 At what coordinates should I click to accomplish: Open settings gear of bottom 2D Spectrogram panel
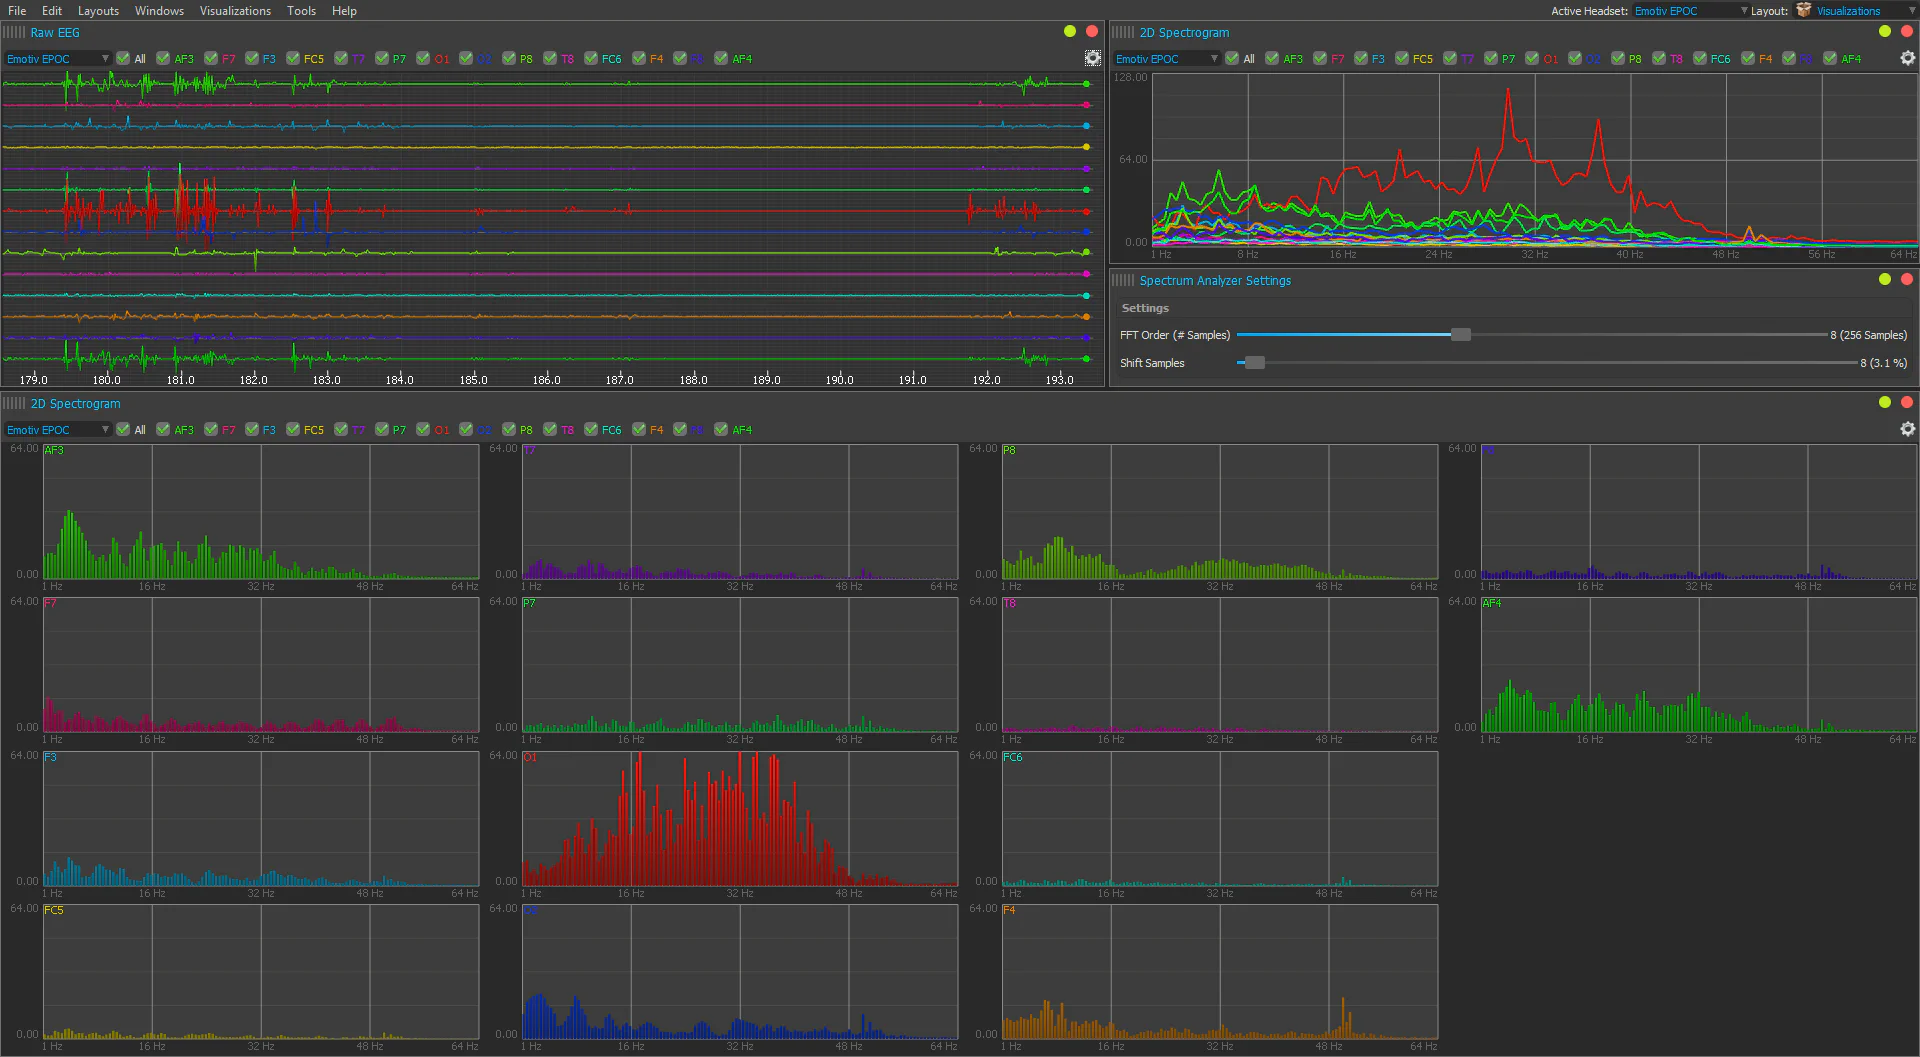coord(1907,430)
